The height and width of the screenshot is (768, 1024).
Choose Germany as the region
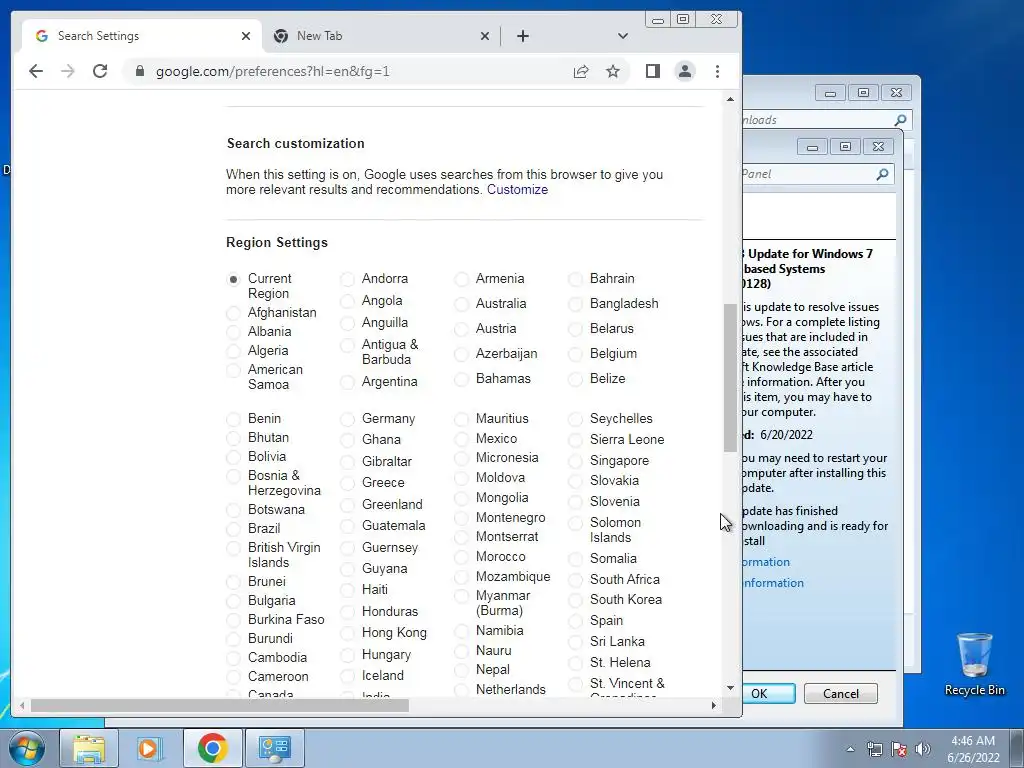[347, 419]
